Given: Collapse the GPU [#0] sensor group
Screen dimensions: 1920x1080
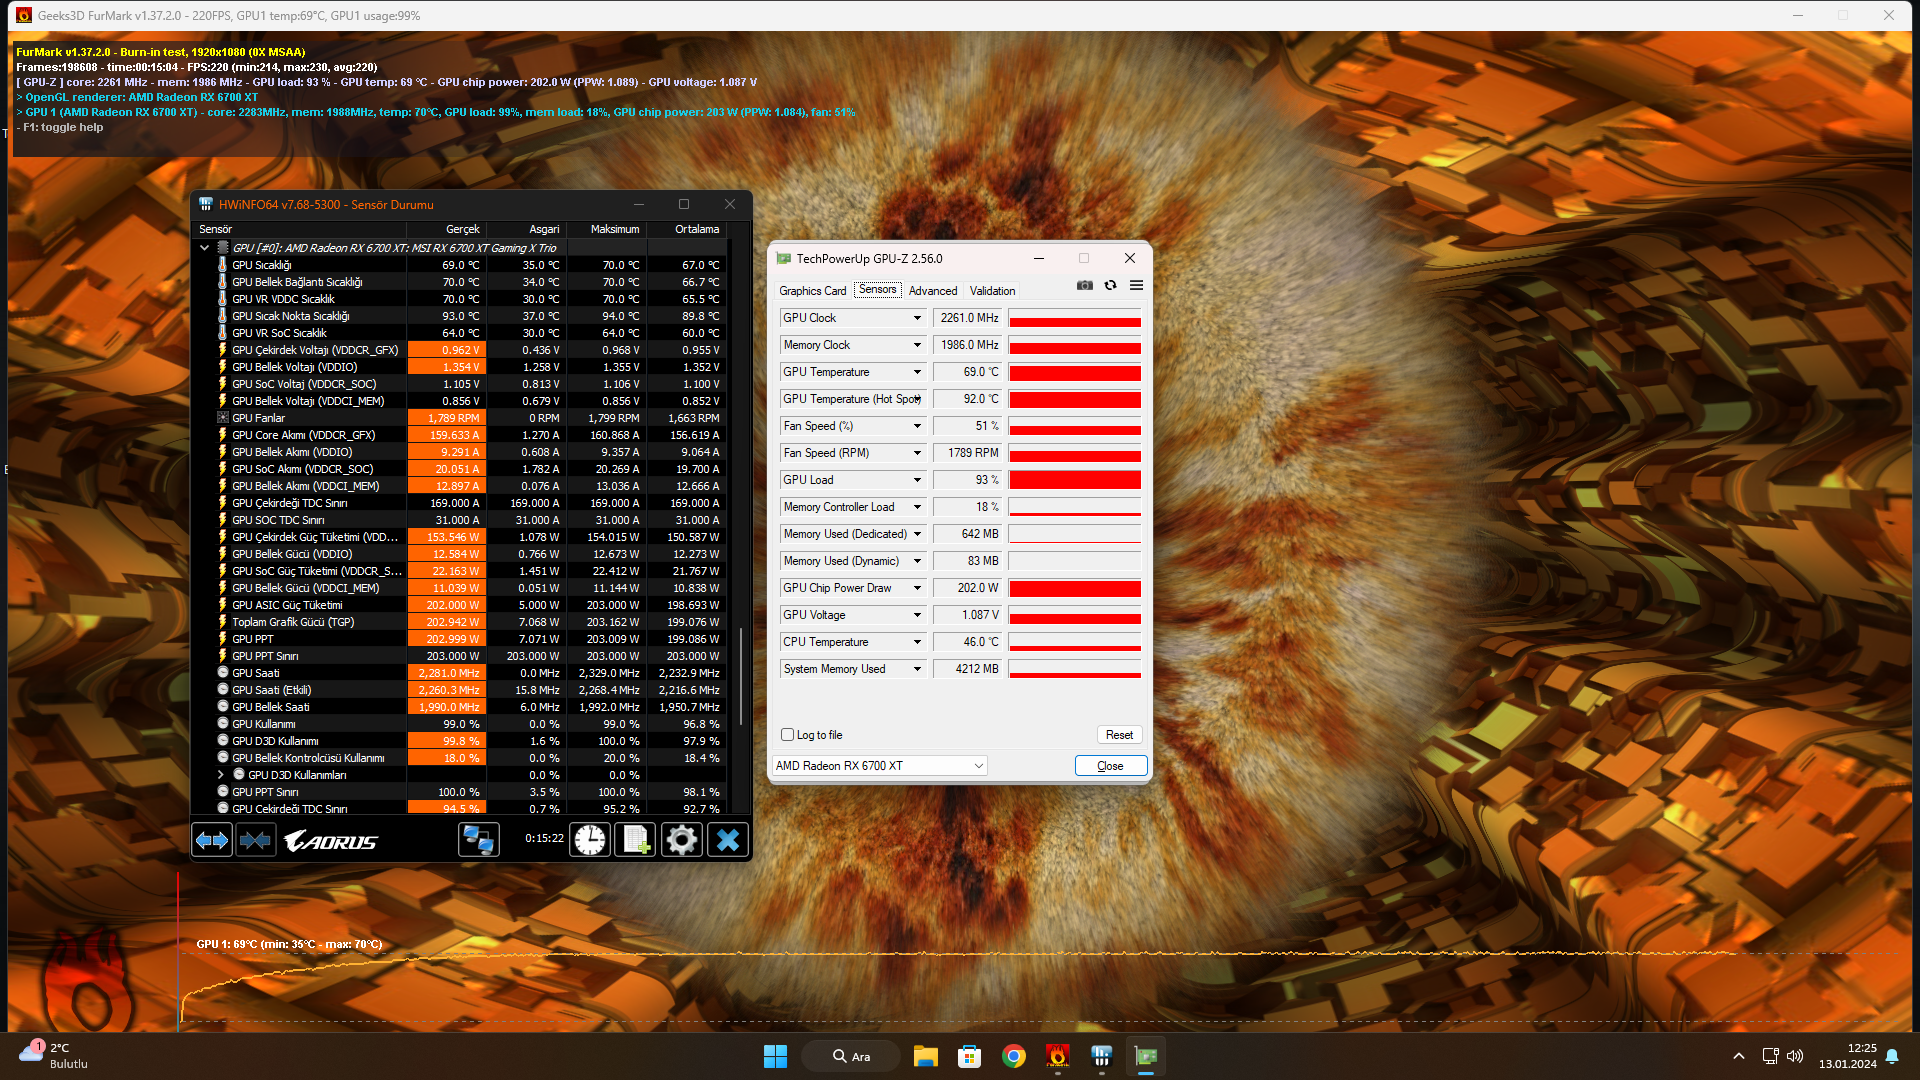Looking at the screenshot, I should point(205,248).
